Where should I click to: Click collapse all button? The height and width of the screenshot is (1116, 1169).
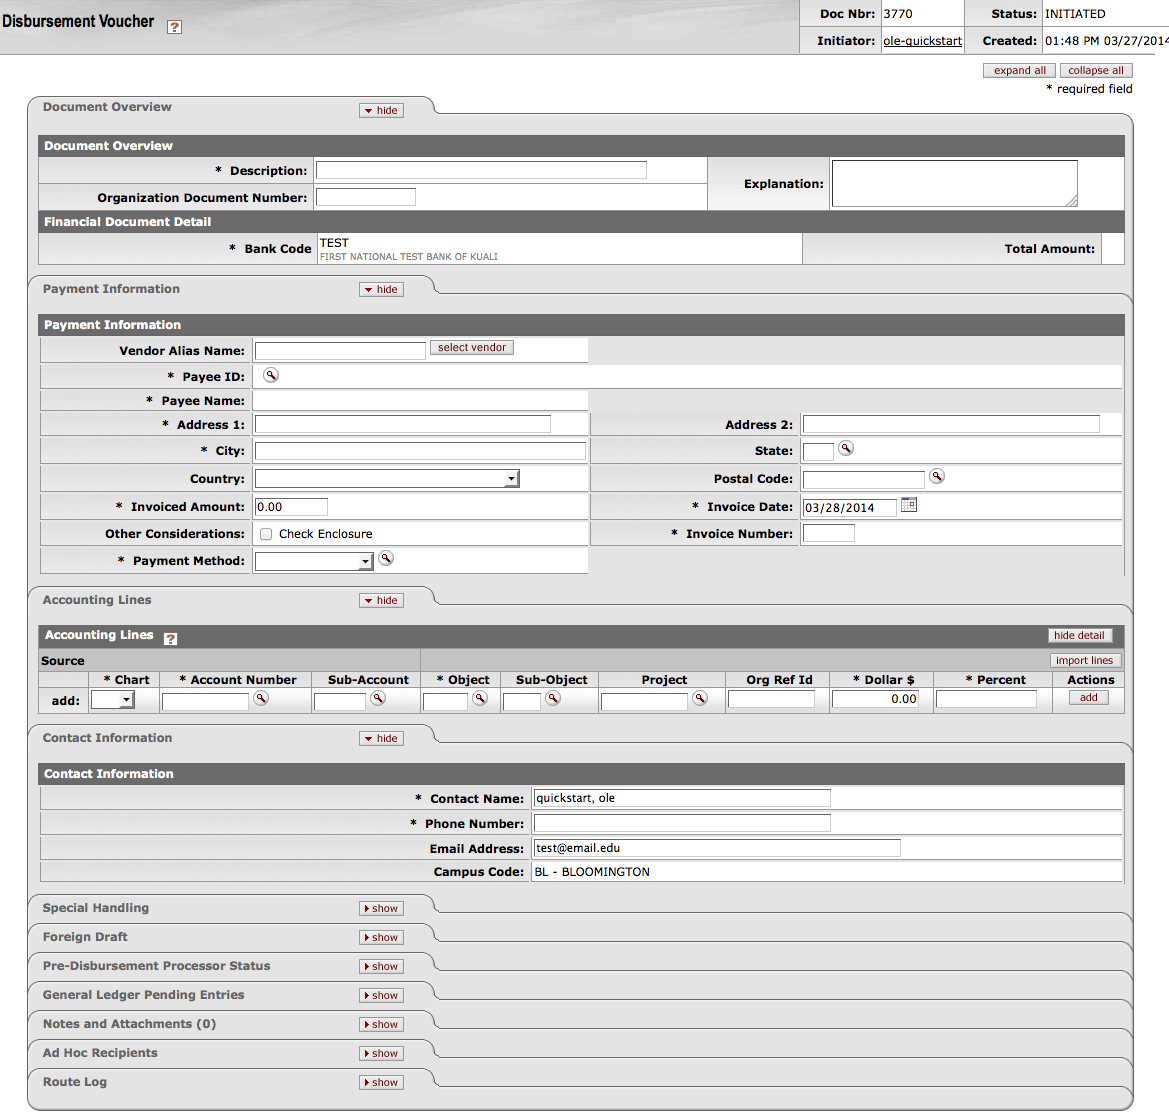[1096, 70]
